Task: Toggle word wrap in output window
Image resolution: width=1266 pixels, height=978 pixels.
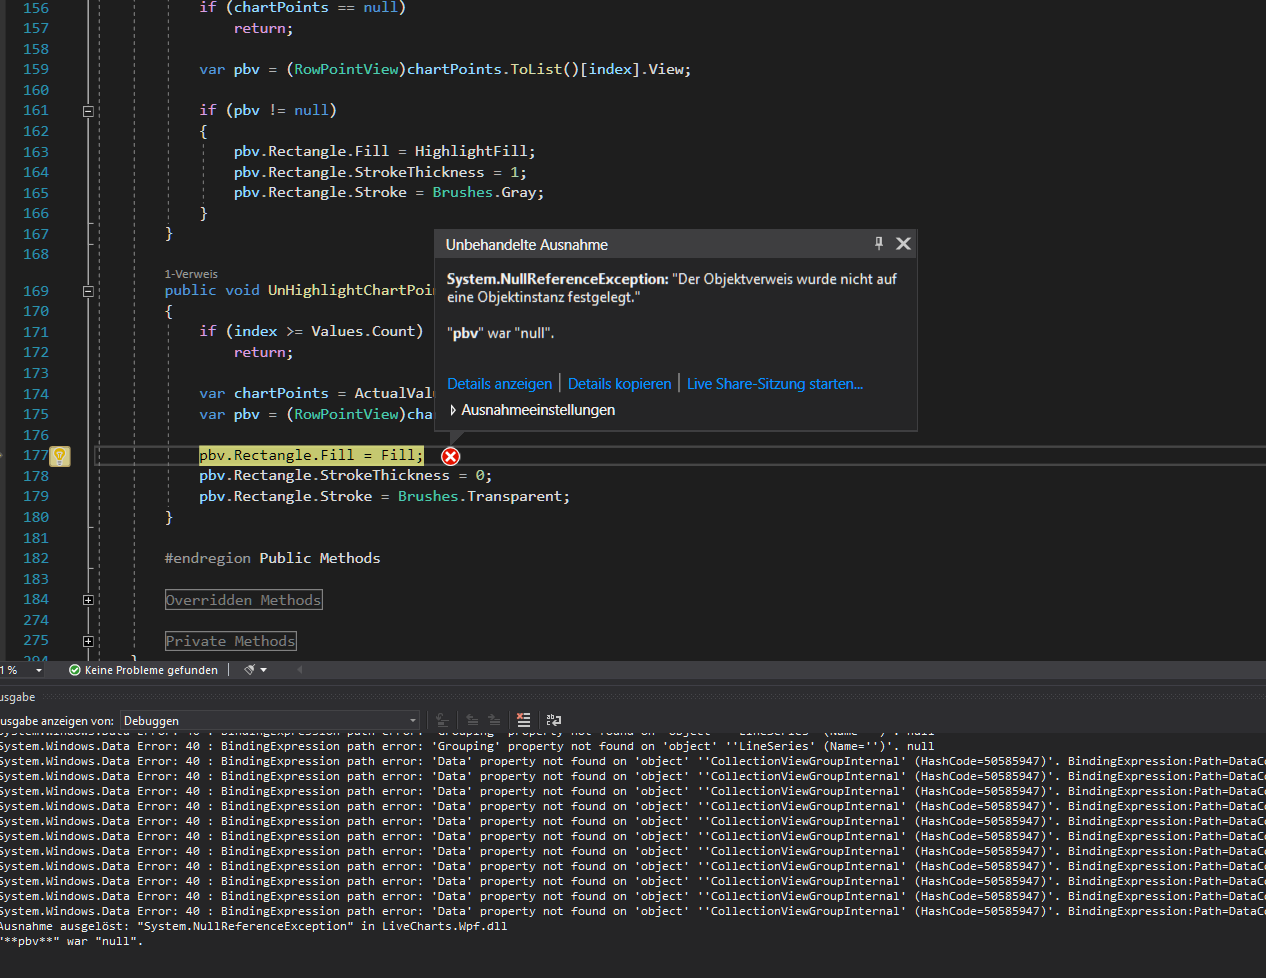Action: tap(553, 720)
